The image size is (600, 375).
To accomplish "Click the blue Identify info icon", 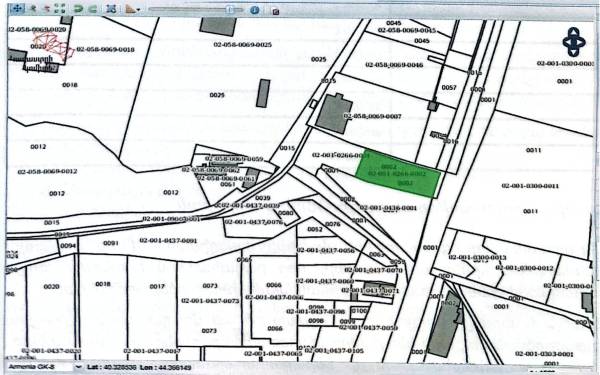I will click(254, 10).
